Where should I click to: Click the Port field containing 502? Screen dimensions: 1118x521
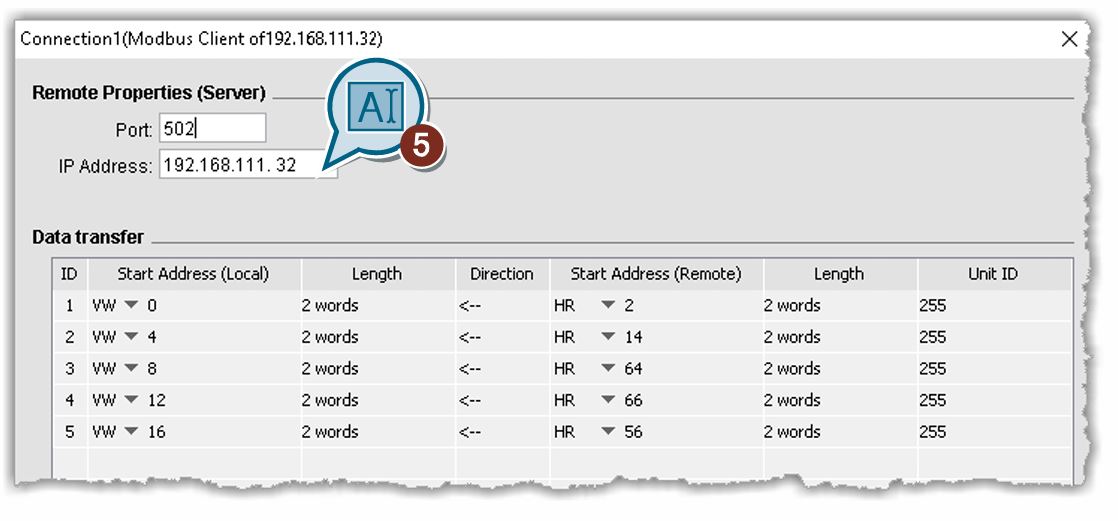[211, 129]
